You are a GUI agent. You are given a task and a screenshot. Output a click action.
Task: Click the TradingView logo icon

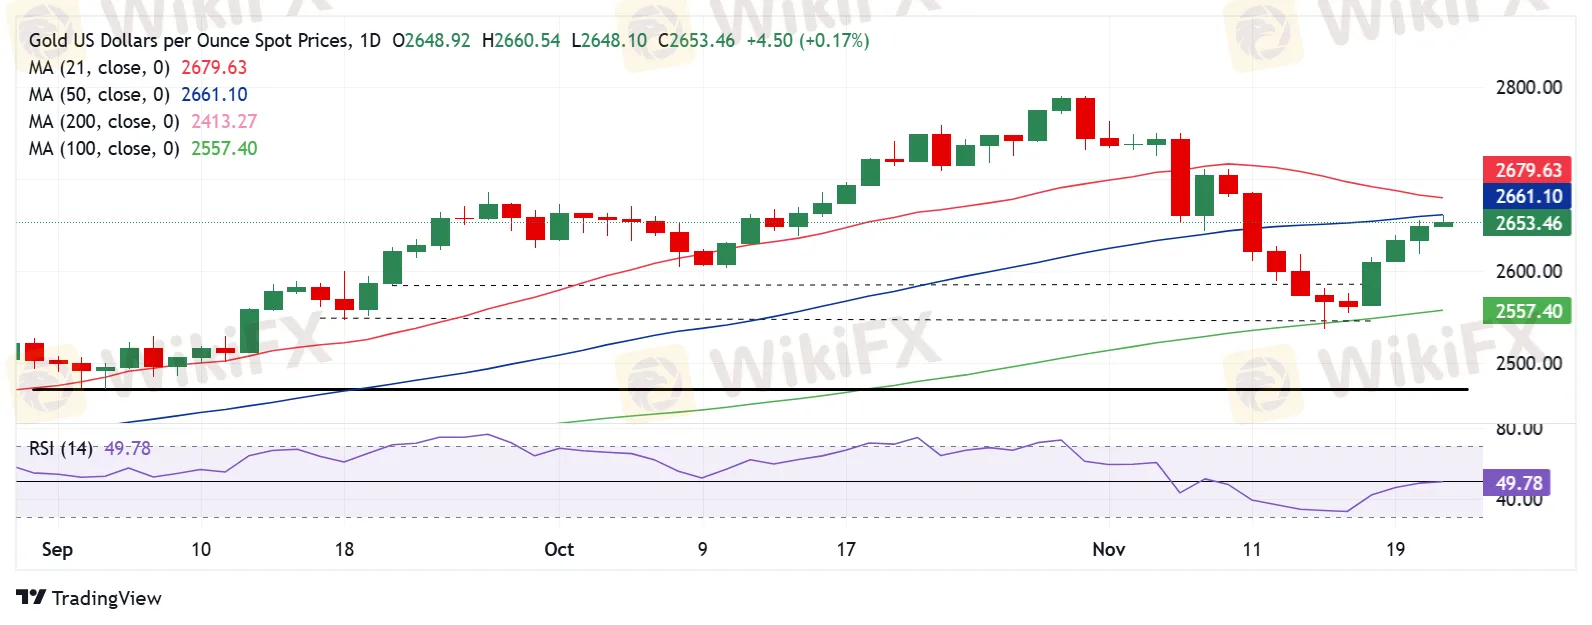(31, 598)
